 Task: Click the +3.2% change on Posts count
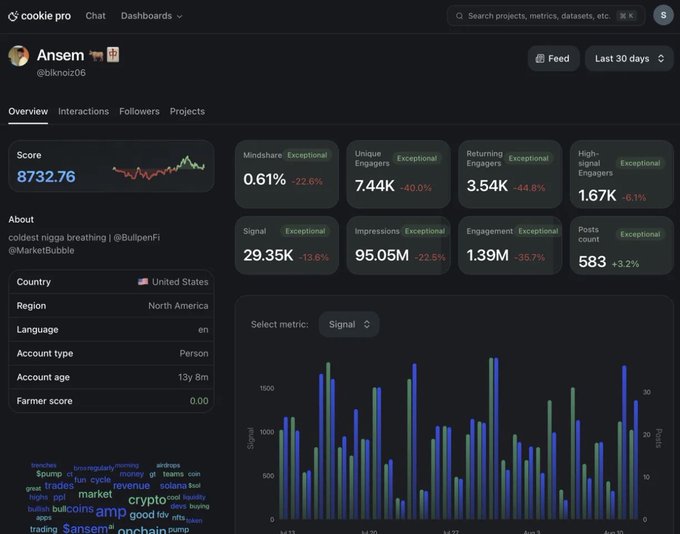(625, 264)
